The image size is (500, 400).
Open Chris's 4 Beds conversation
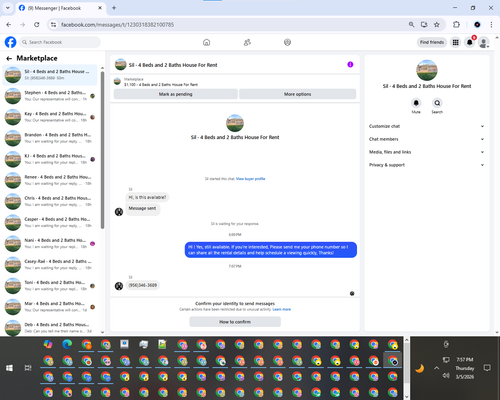click(x=50, y=201)
